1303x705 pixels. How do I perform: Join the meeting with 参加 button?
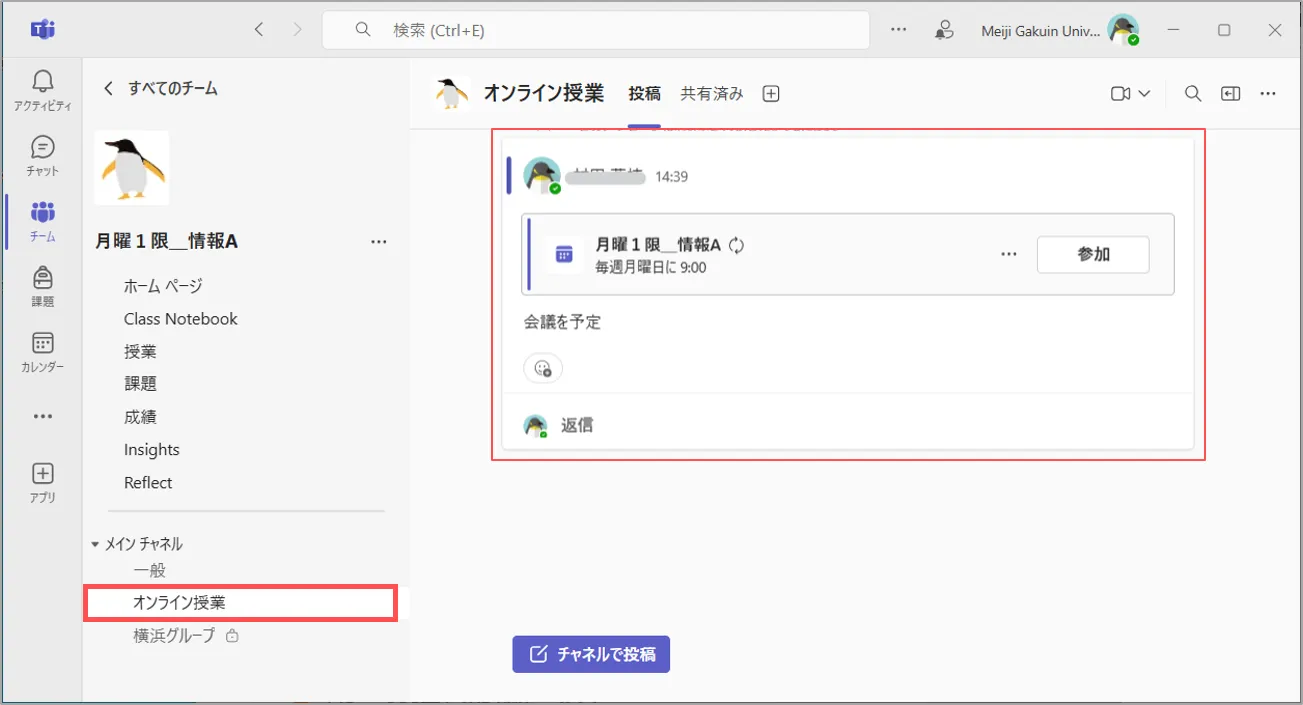[1092, 254]
